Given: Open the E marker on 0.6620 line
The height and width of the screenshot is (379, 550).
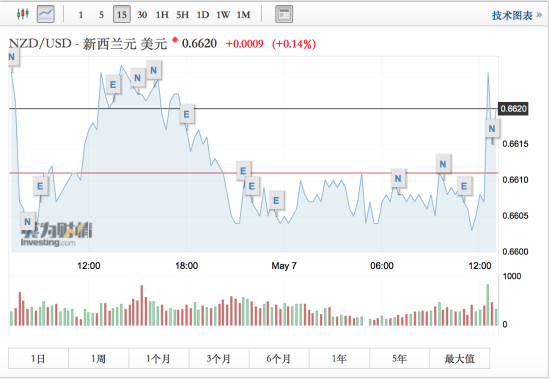Looking at the screenshot, I should 187,114.
